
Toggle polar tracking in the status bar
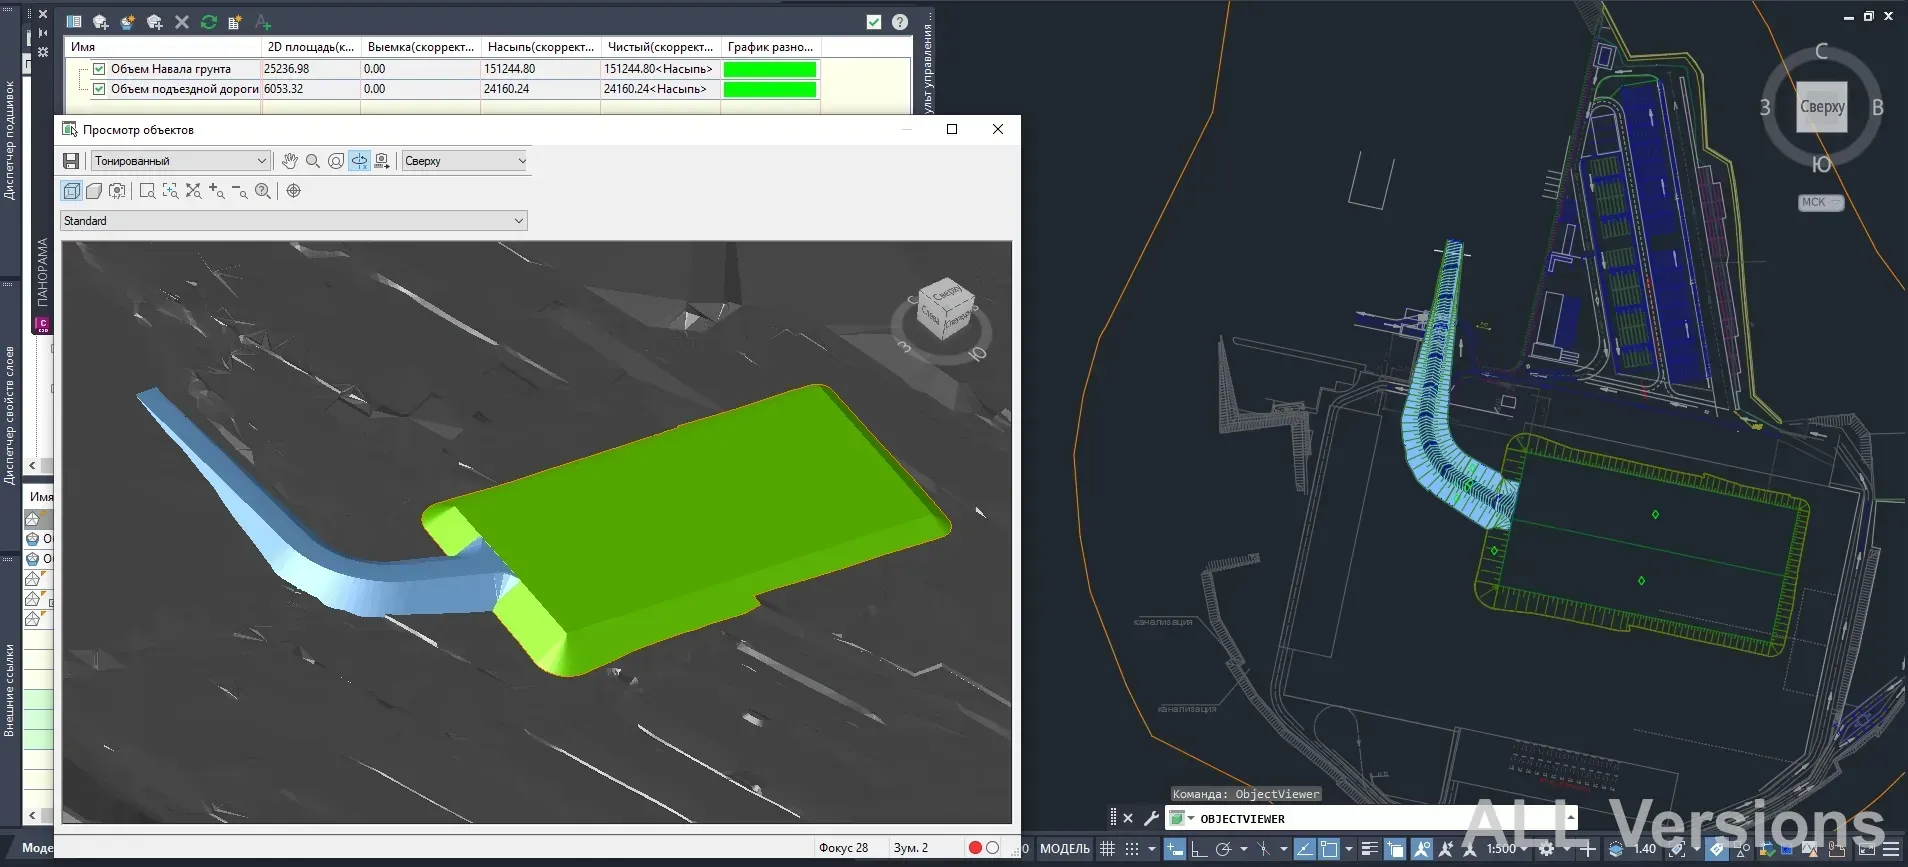pos(1223,849)
